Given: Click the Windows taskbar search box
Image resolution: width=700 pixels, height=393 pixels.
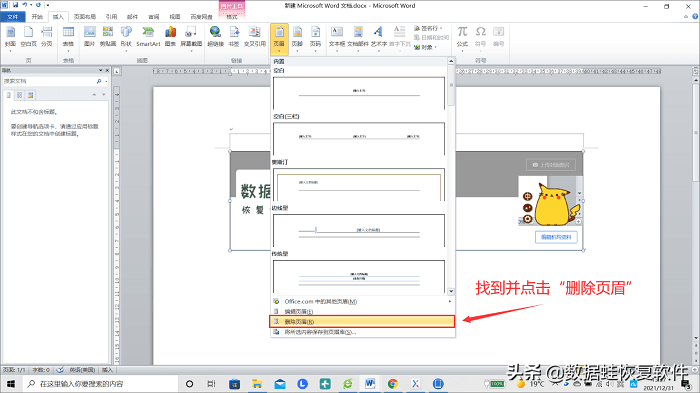Looking at the screenshot, I should point(100,384).
